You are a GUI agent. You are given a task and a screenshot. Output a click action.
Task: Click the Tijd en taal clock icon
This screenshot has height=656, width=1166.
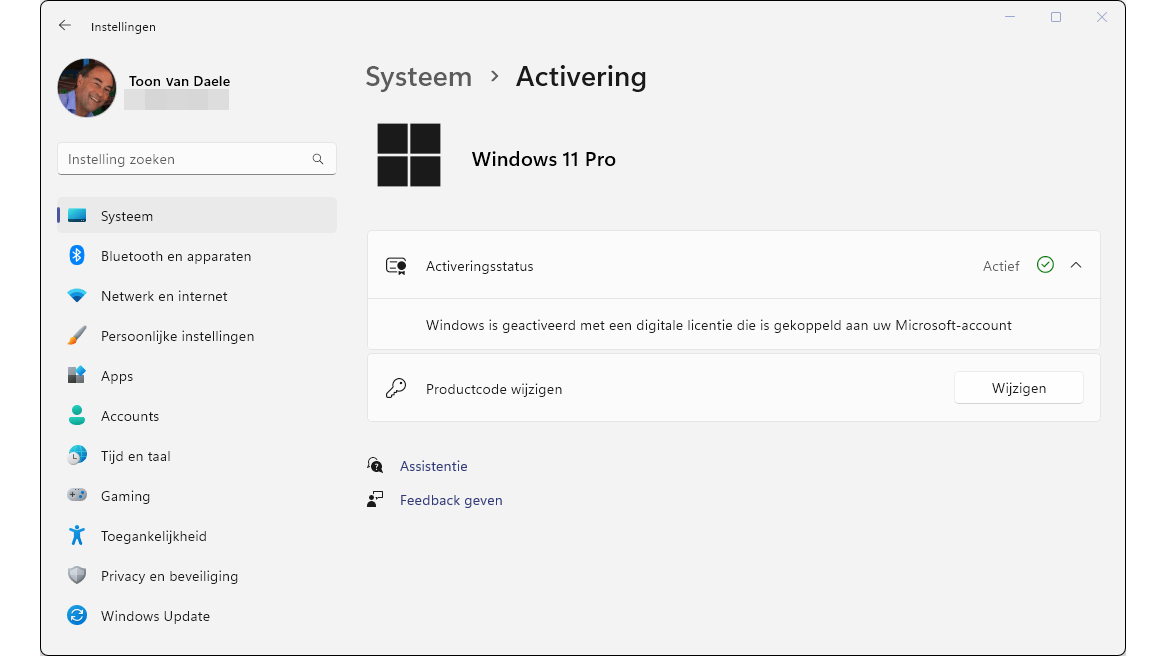pos(77,456)
